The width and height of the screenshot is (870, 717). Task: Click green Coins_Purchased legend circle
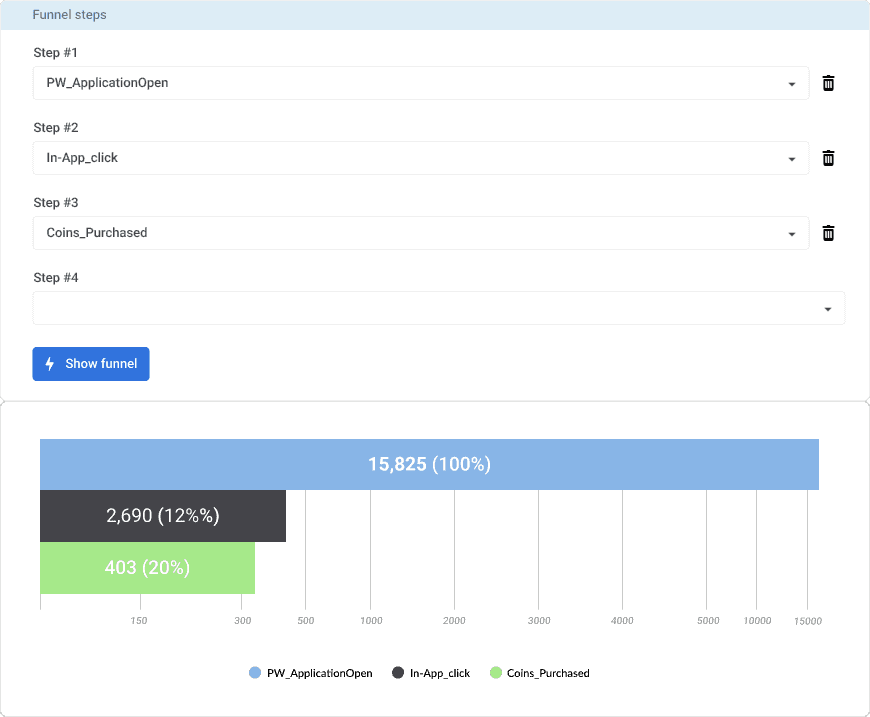495,673
